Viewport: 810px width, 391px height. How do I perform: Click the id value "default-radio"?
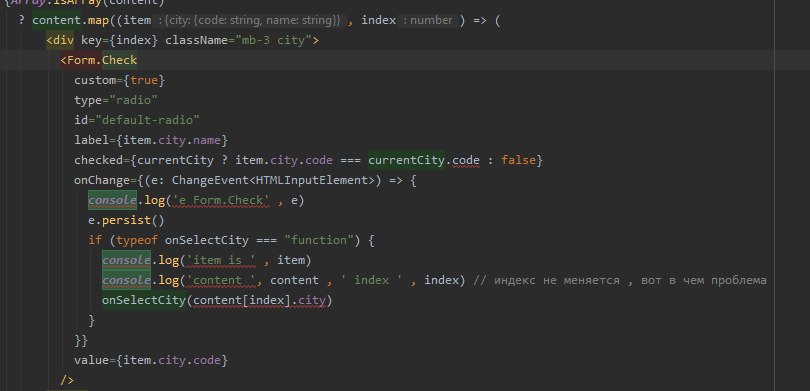coord(148,120)
